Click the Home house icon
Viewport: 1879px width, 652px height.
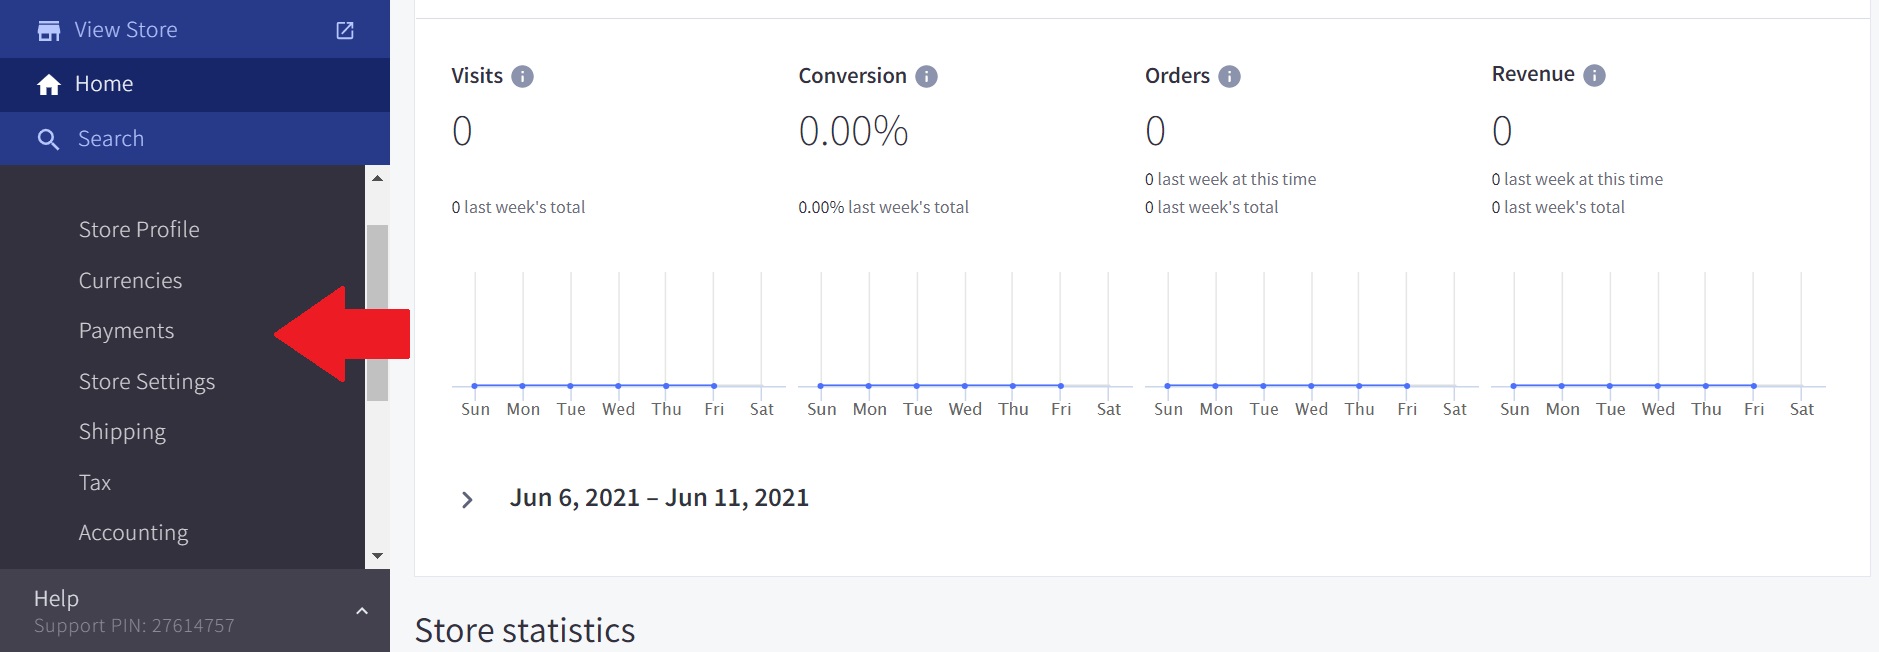[48, 85]
